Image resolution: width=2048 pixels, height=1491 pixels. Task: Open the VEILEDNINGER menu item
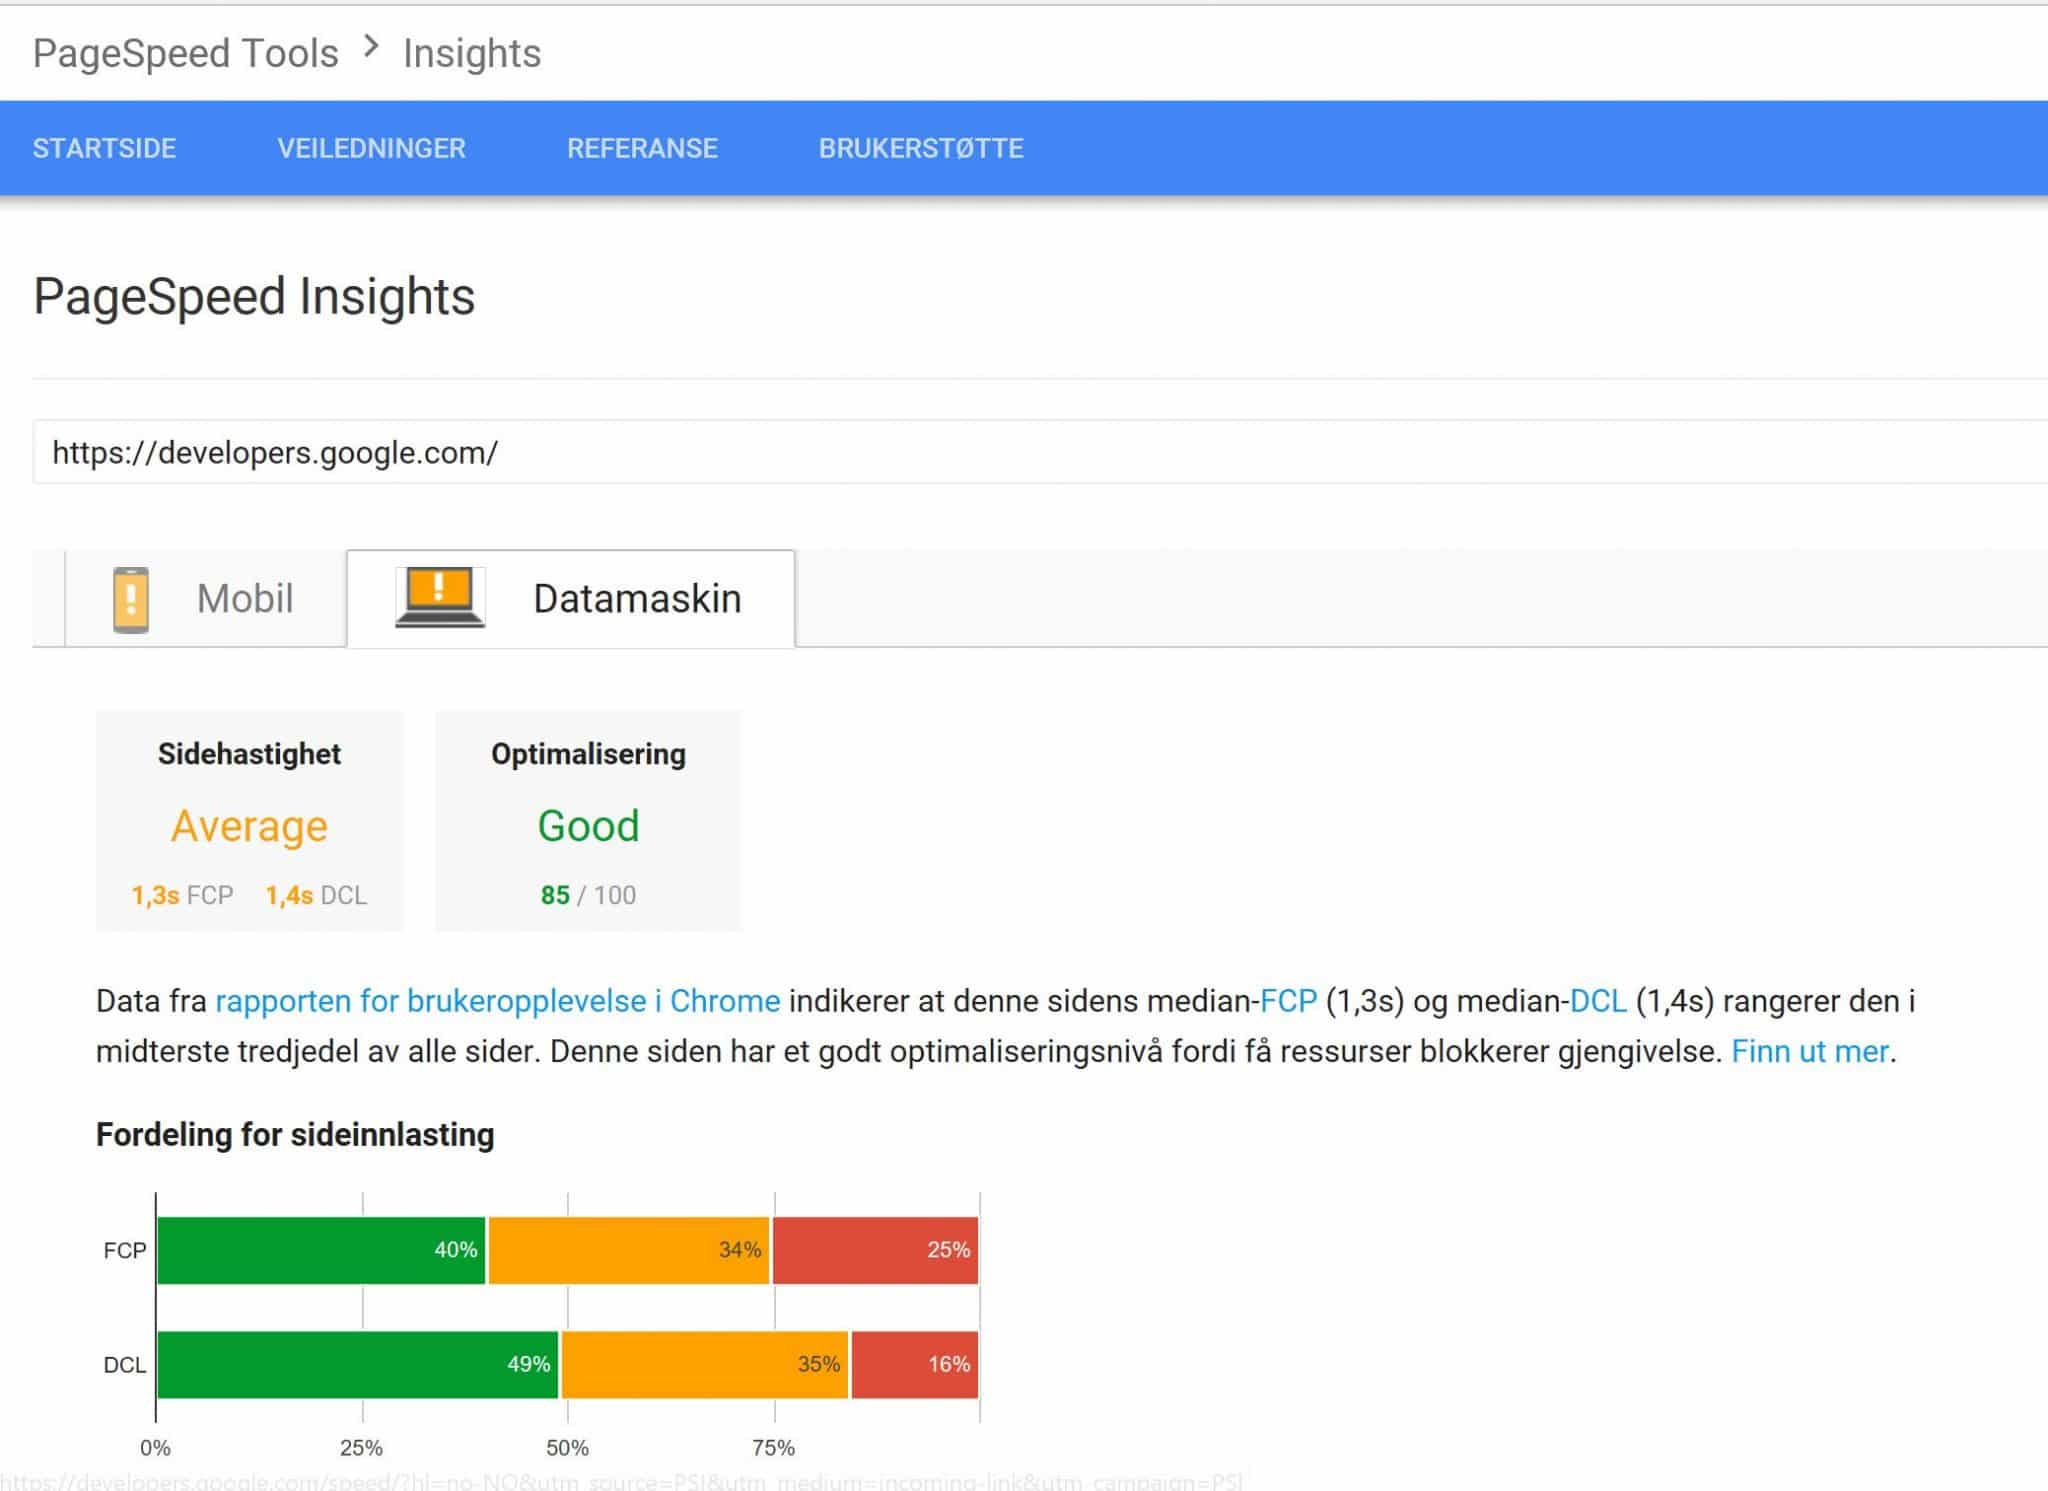click(371, 148)
